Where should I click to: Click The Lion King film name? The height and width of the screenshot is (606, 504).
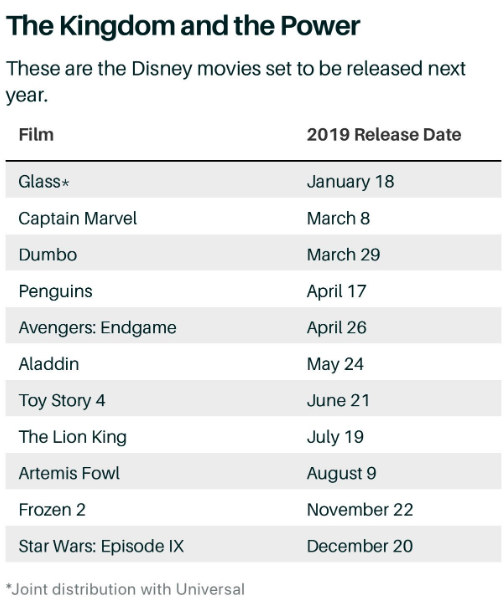(73, 437)
